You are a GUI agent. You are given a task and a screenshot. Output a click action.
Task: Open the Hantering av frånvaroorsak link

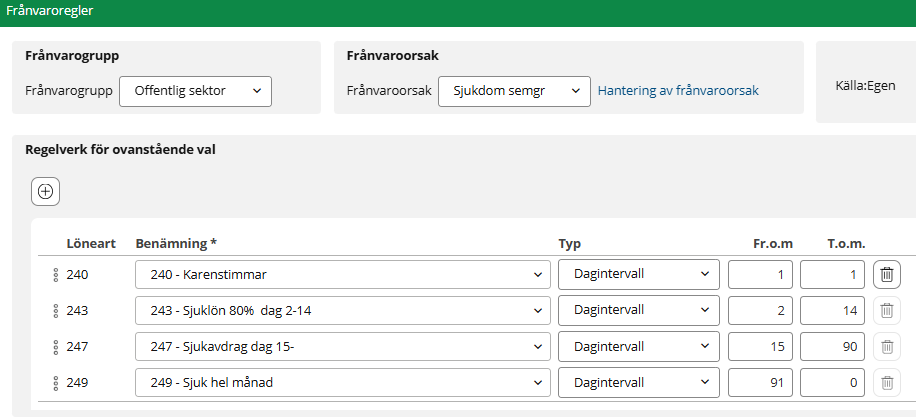coord(678,91)
